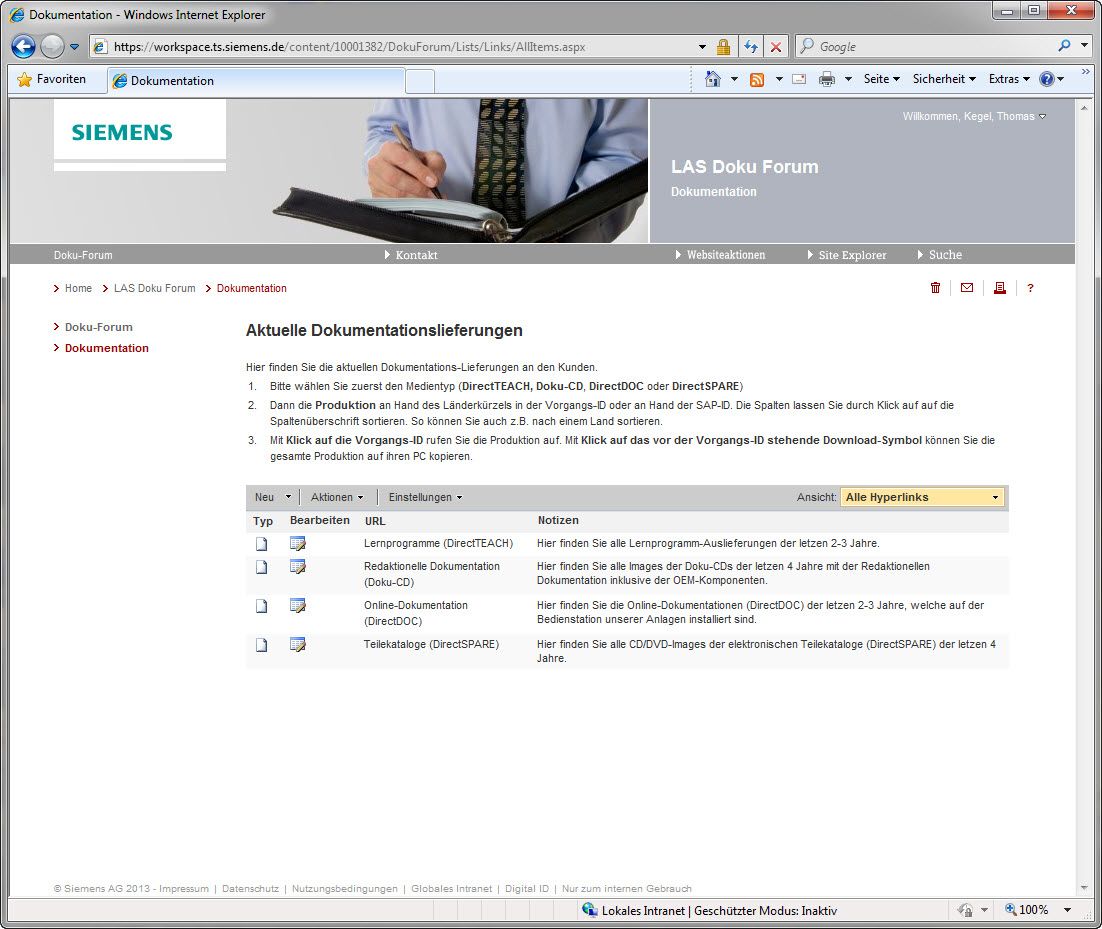Open the Alle Hyperlinks view dropdown
This screenshot has width=1102, height=929.
[921, 497]
